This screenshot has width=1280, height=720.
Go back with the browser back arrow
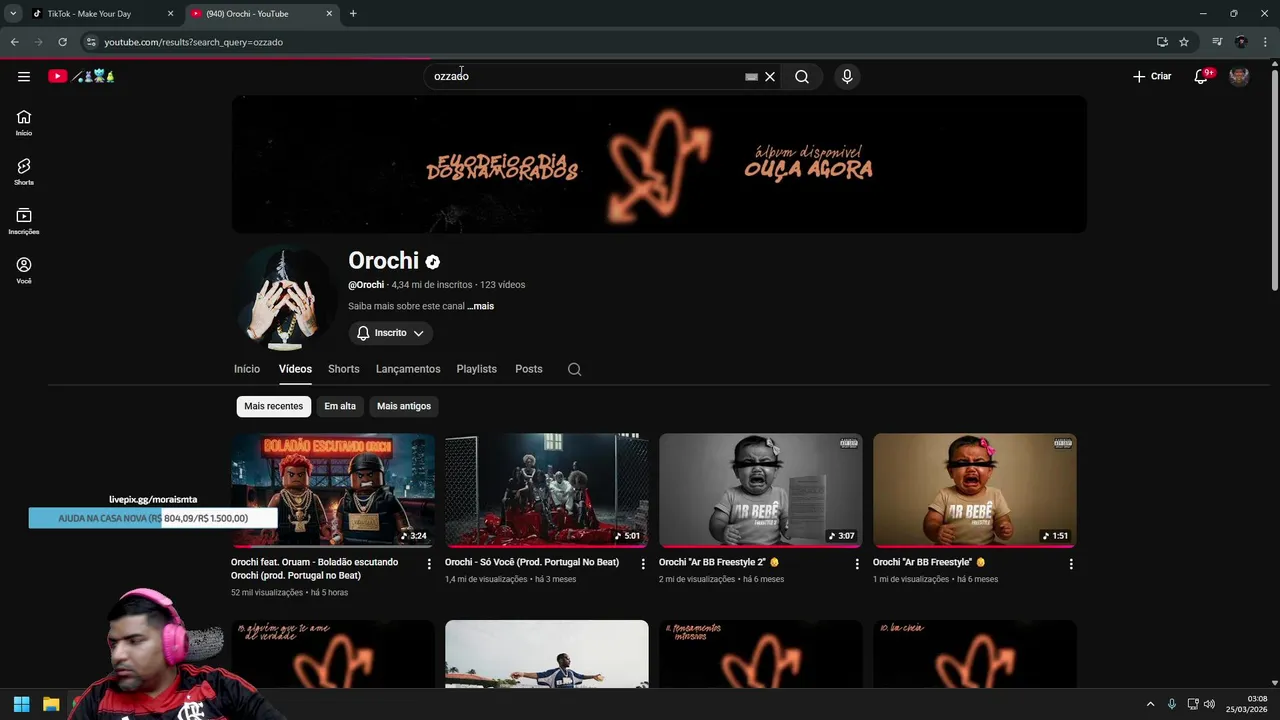14,42
